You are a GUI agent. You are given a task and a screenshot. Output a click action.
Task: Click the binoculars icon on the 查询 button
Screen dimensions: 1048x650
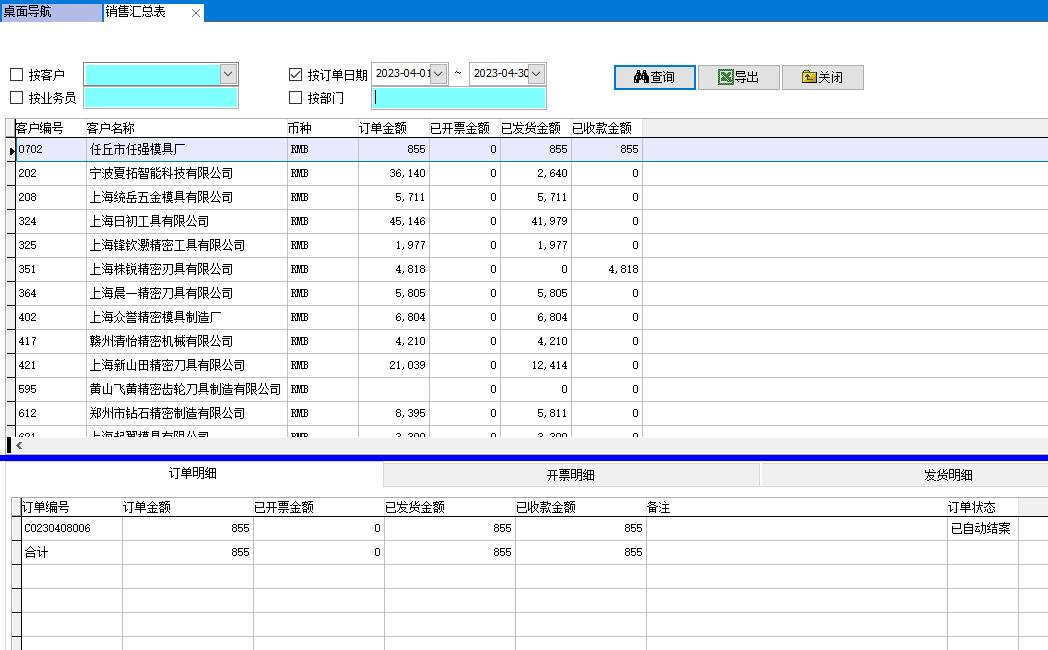pyautogui.click(x=642, y=76)
